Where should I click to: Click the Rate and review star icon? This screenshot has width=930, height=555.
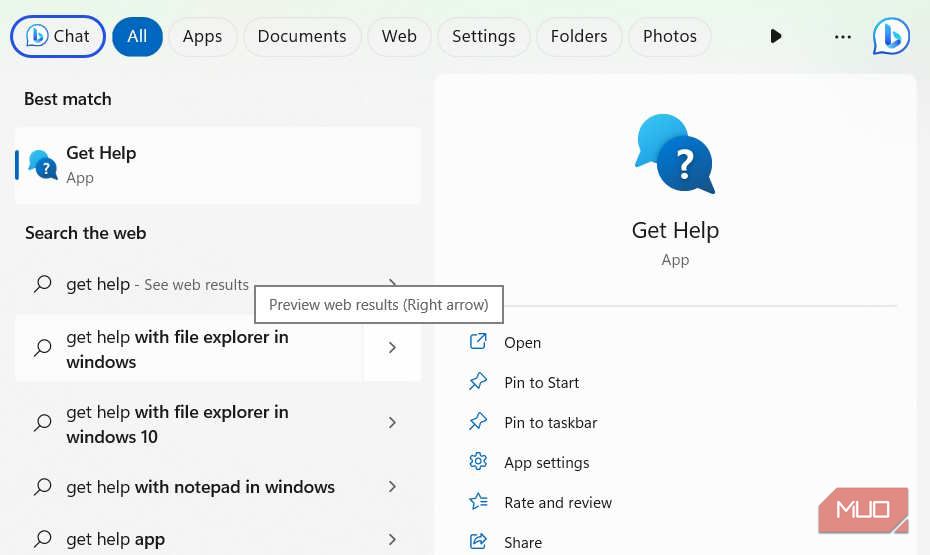[x=478, y=502]
